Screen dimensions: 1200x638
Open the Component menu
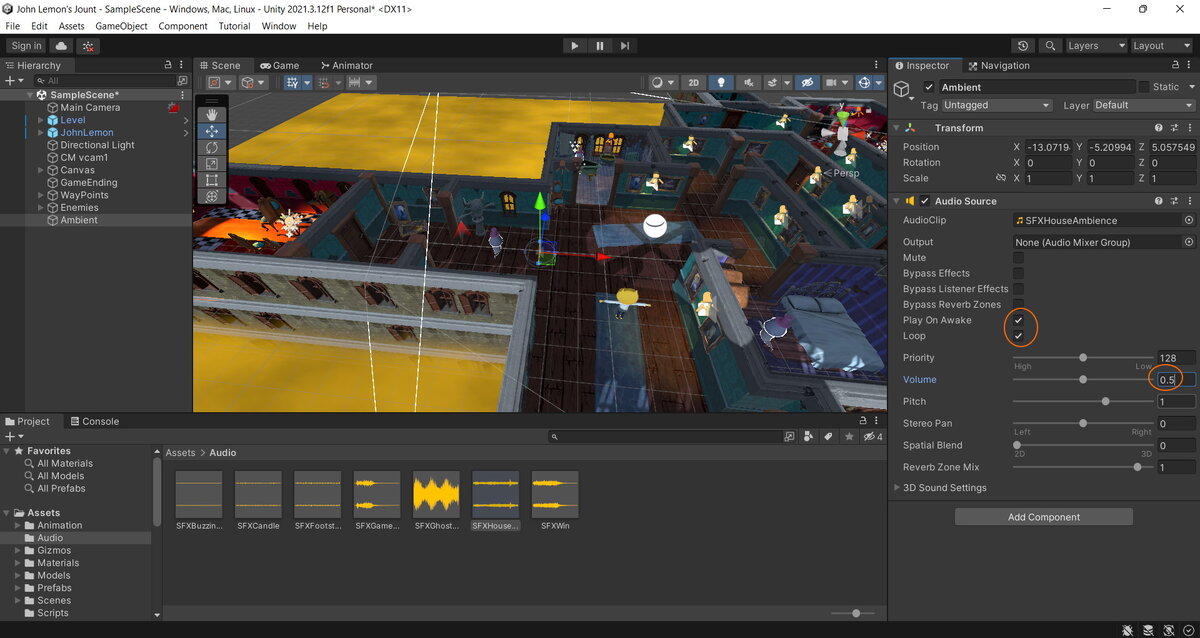pyautogui.click(x=183, y=26)
